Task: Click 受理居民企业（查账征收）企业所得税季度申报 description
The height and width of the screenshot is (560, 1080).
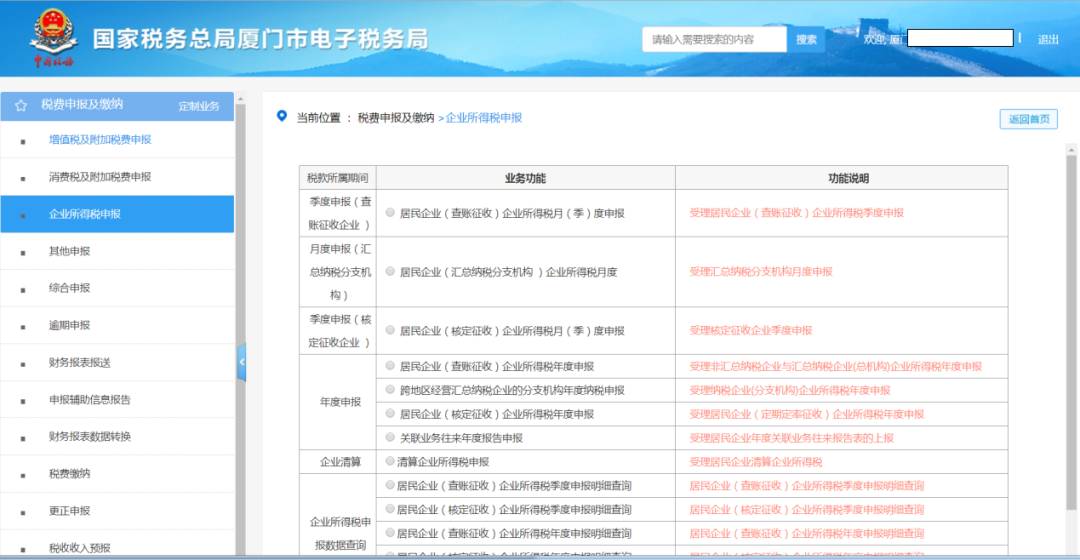Action: 796,213
